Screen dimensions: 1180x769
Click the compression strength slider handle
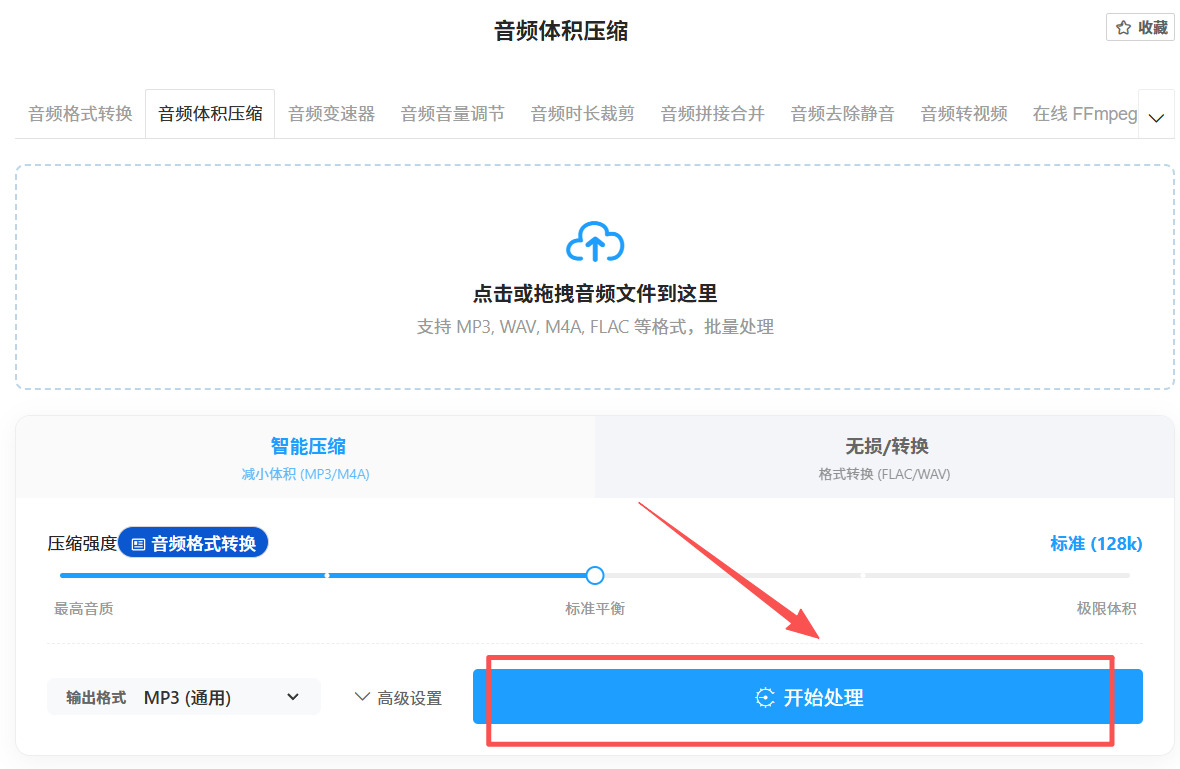[595, 576]
